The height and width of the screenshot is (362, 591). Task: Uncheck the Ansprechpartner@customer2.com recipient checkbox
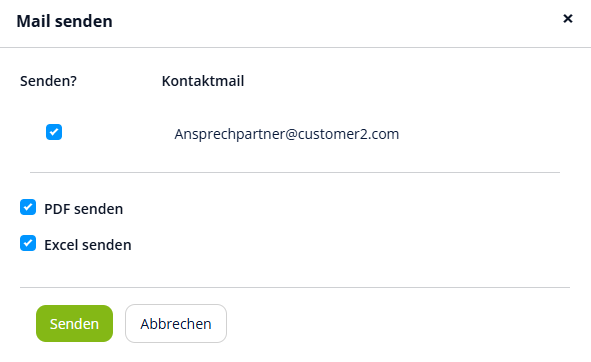click(54, 132)
